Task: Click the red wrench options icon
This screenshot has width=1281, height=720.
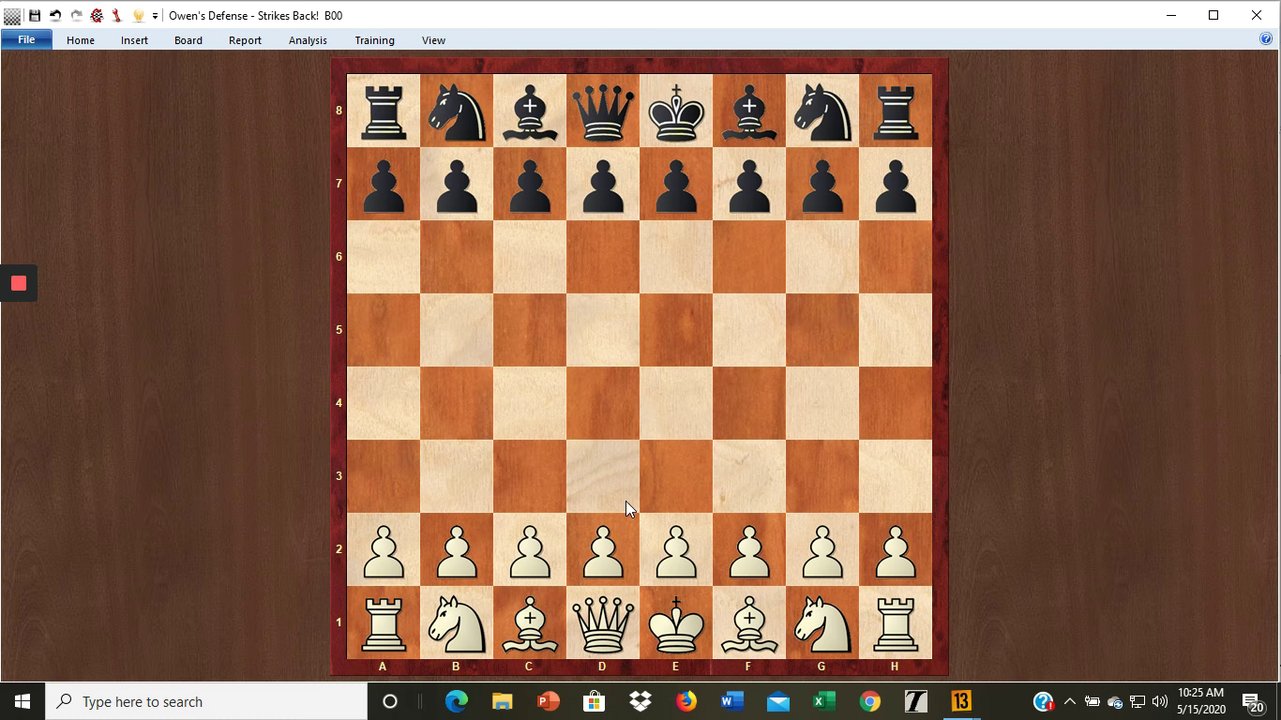Action: click(116, 16)
